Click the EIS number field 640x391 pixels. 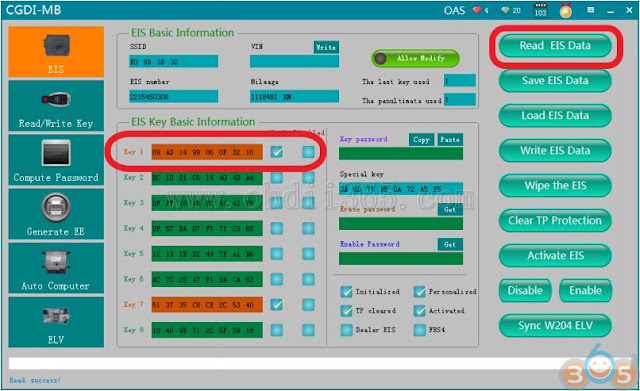173,97
